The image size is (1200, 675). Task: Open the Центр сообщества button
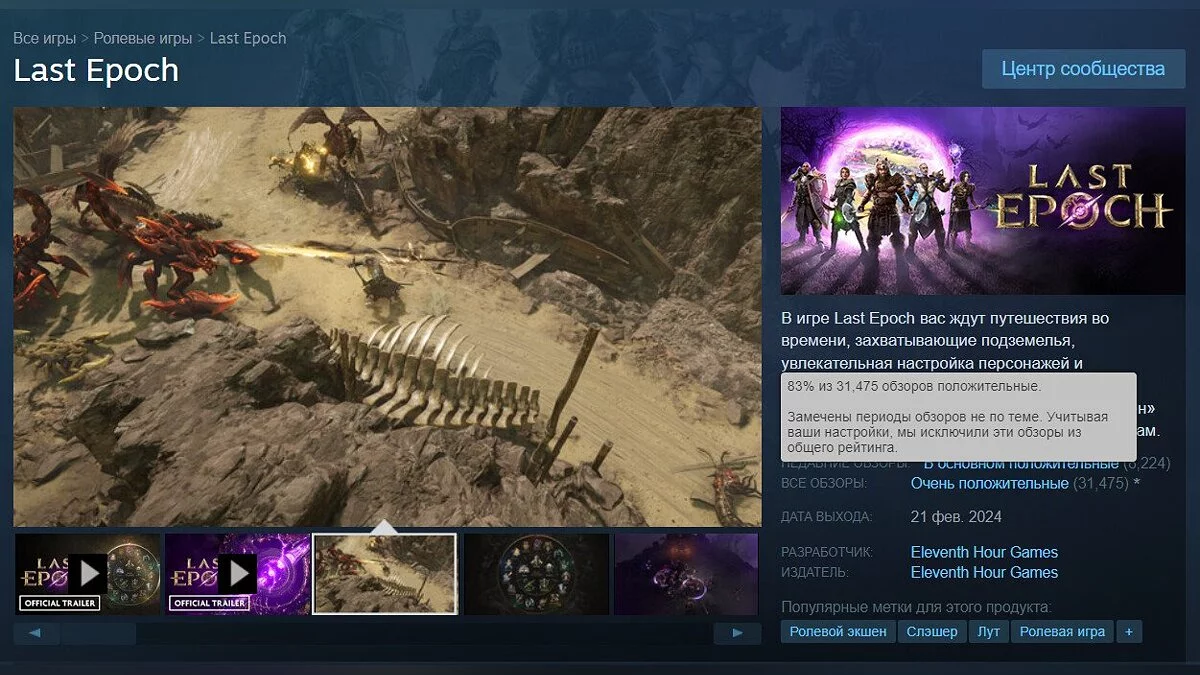1084,69
